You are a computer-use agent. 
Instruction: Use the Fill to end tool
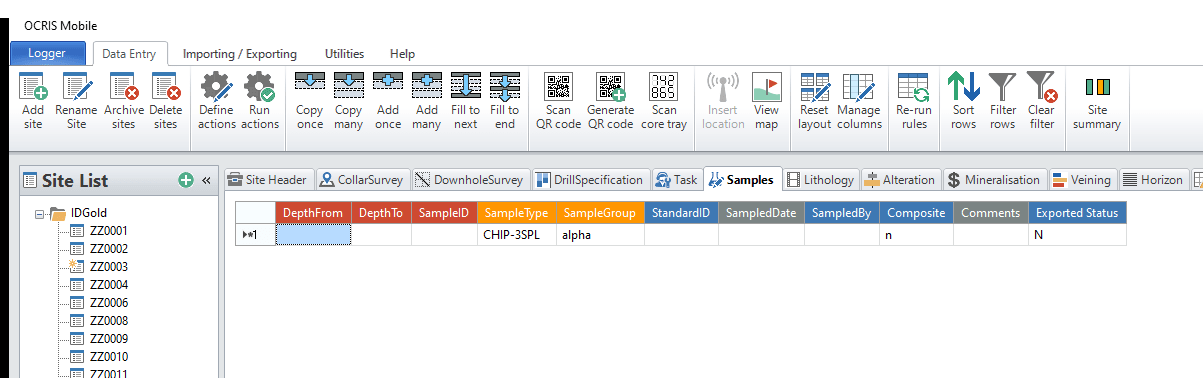coord(505,101)
